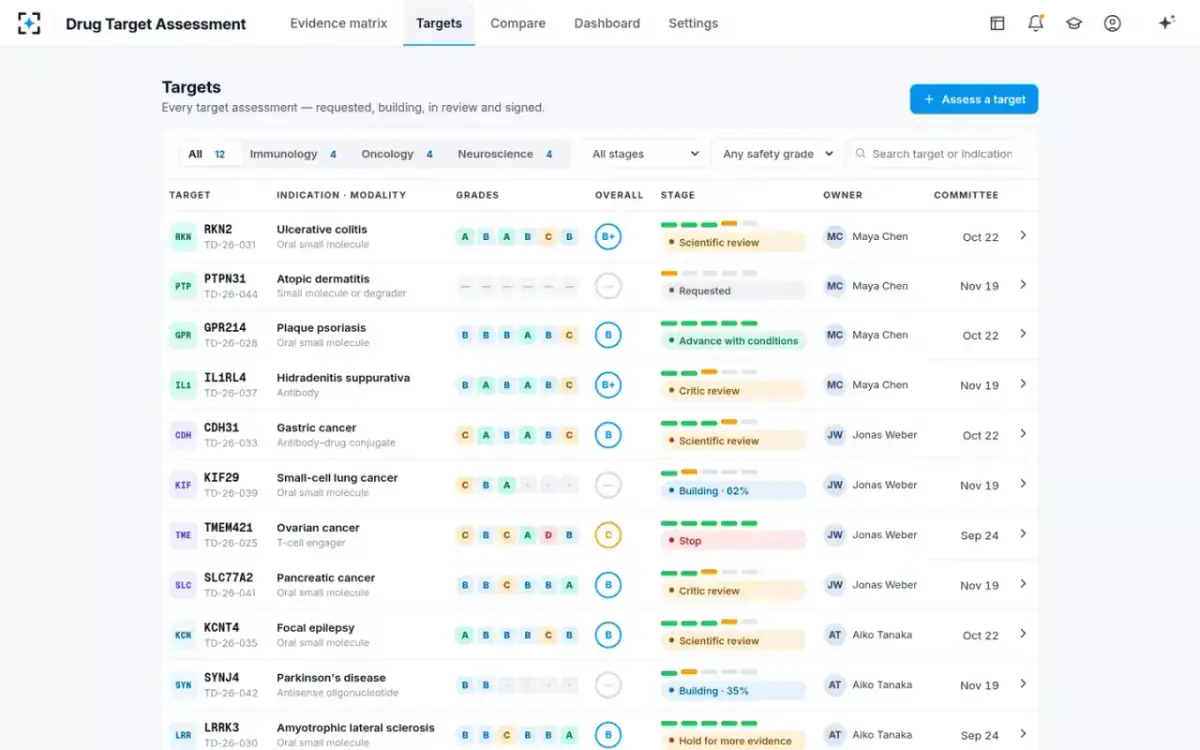
Task: Sort by the OVERALL column header
Action: click(x=619, y=195)
